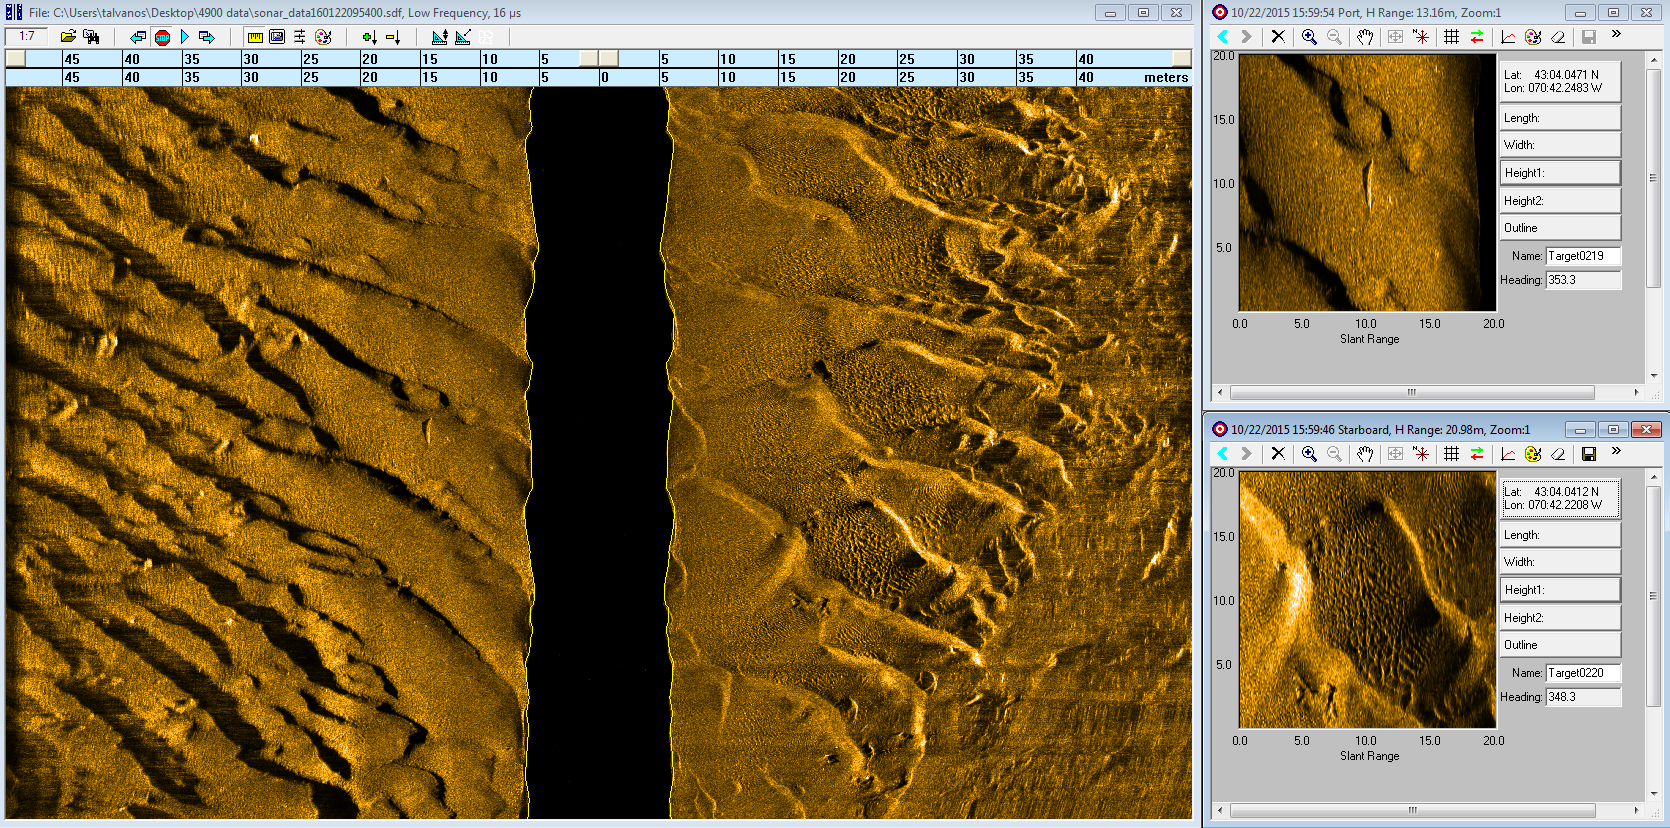The image size is (1670, 828).
Task: Open color palette in main sonar toolbar
Action: click(x=323, y=37)
